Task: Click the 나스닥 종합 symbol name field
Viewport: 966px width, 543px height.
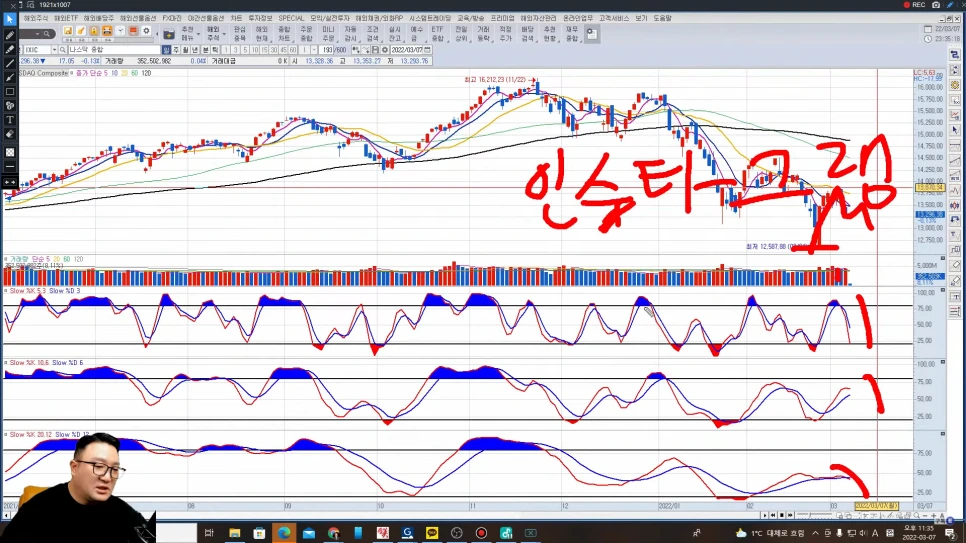Action: pos(114,50)
